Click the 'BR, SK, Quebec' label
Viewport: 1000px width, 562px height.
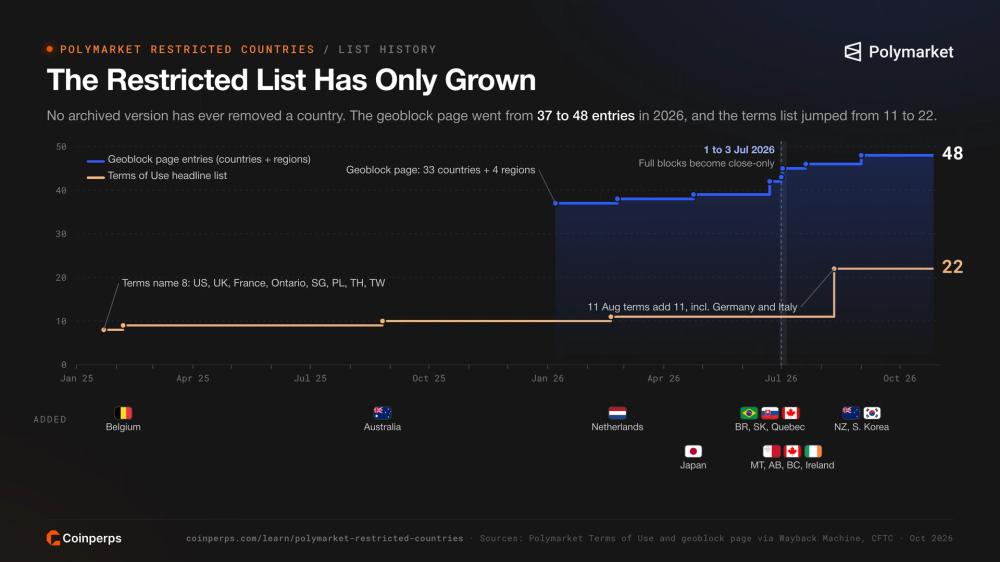(x=770, y=427)
